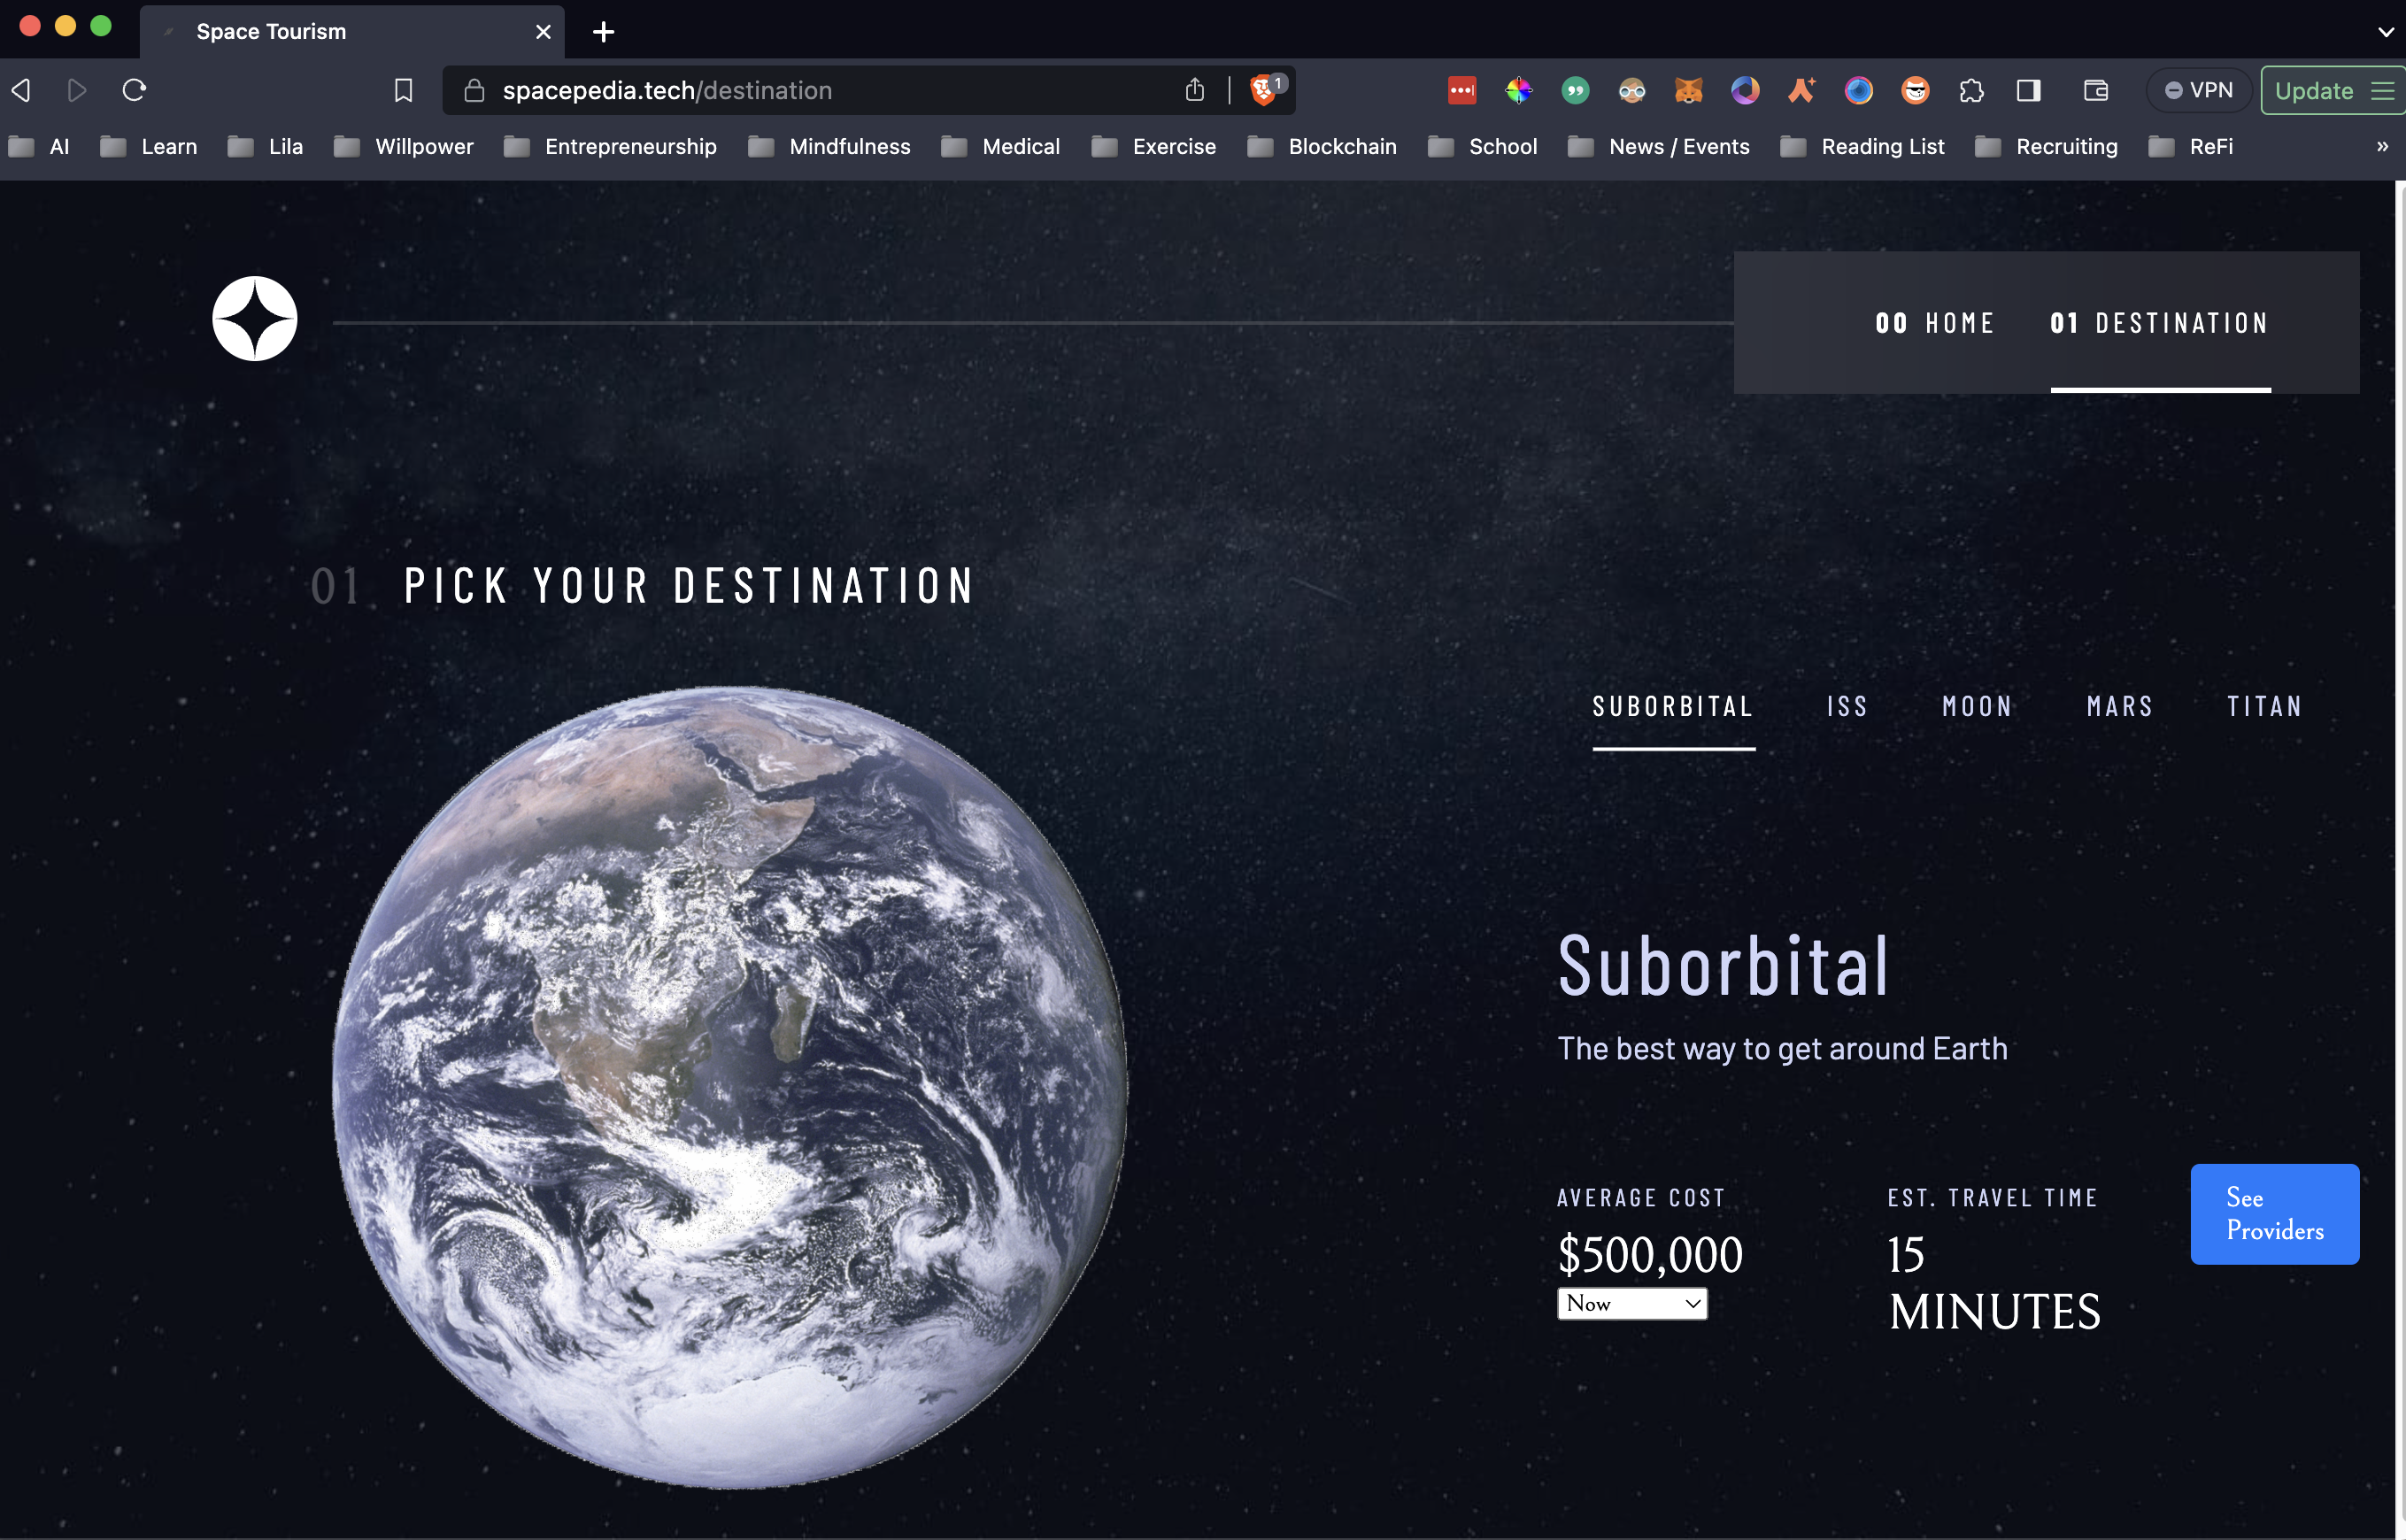Toggle the browser sidebar panel icon
Screen dimensions: 2406x1540
[x=2028, y=90]
